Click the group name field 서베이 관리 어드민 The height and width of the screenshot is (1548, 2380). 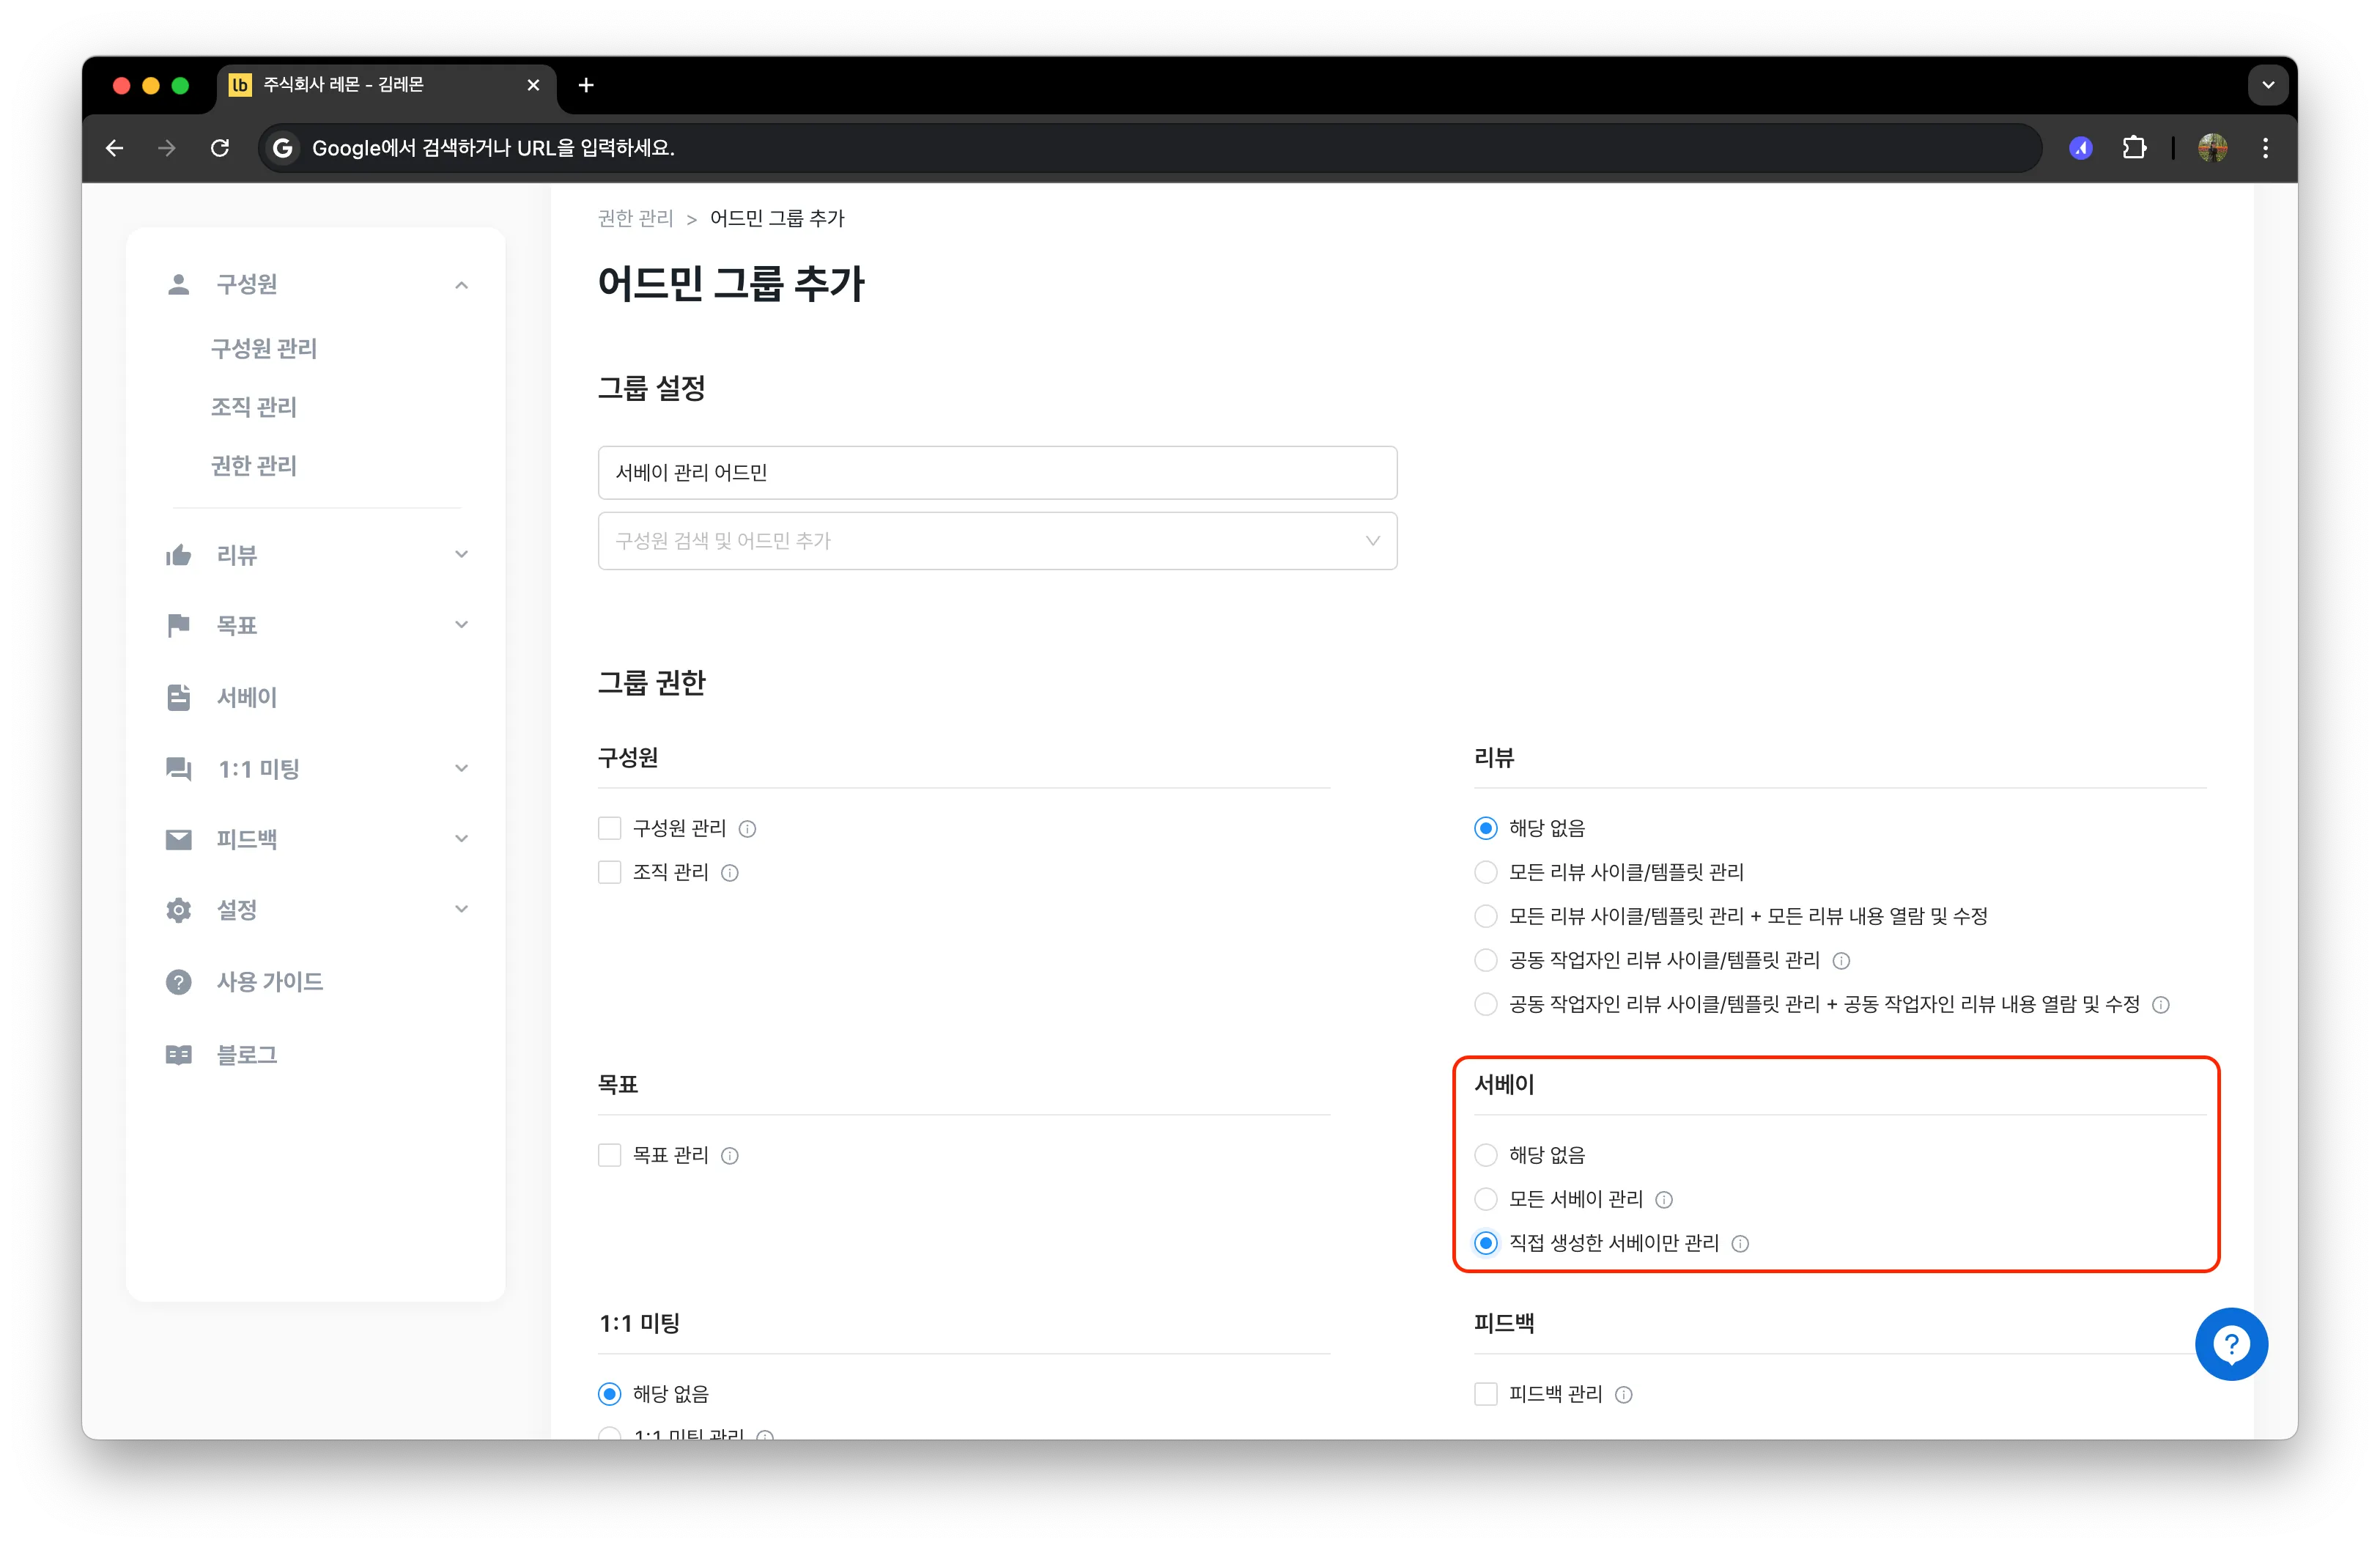tap(997, 473)
